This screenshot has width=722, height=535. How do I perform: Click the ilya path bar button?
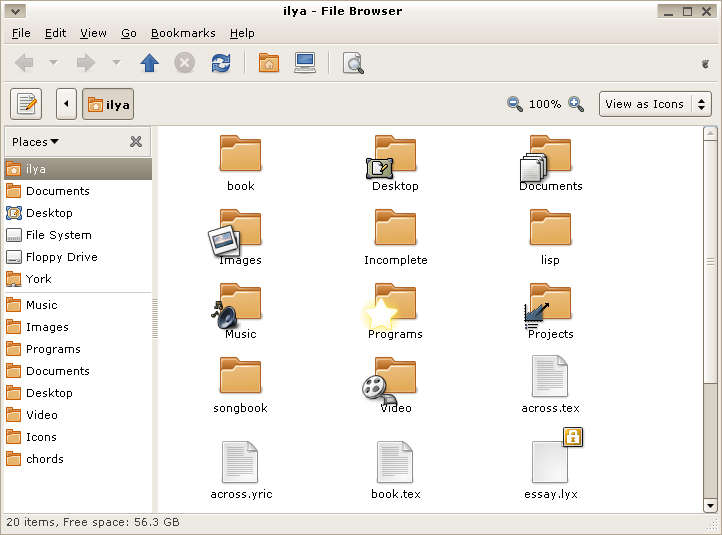[108, 104]
